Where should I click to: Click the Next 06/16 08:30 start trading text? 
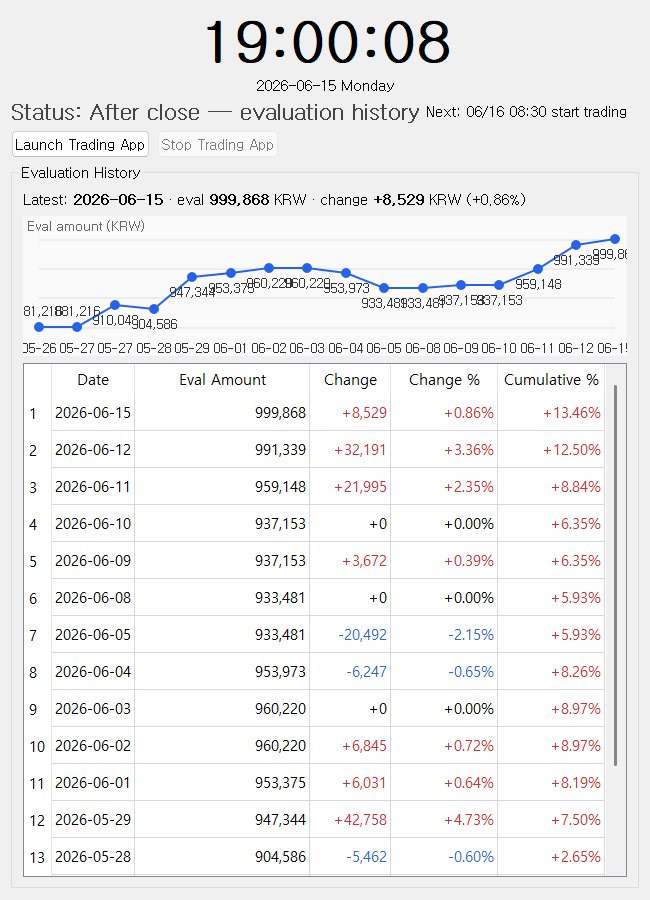click(x=526, y=111)
